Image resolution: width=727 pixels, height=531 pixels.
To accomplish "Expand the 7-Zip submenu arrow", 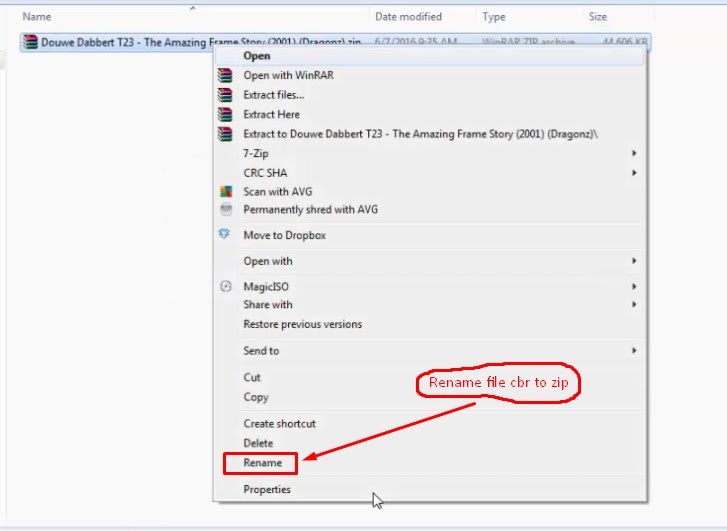I will coord(634,153).
